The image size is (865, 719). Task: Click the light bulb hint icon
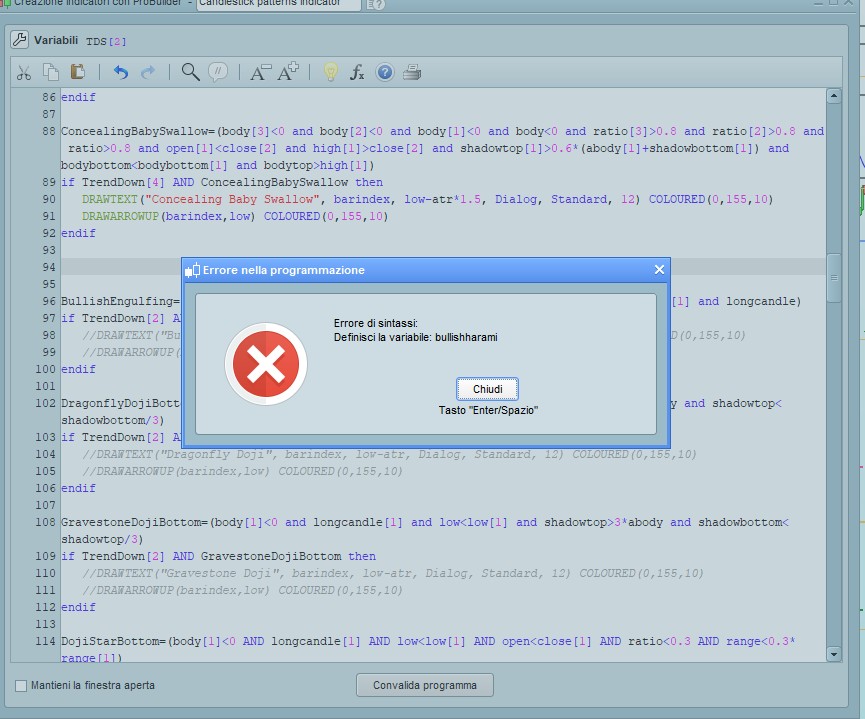331,72
